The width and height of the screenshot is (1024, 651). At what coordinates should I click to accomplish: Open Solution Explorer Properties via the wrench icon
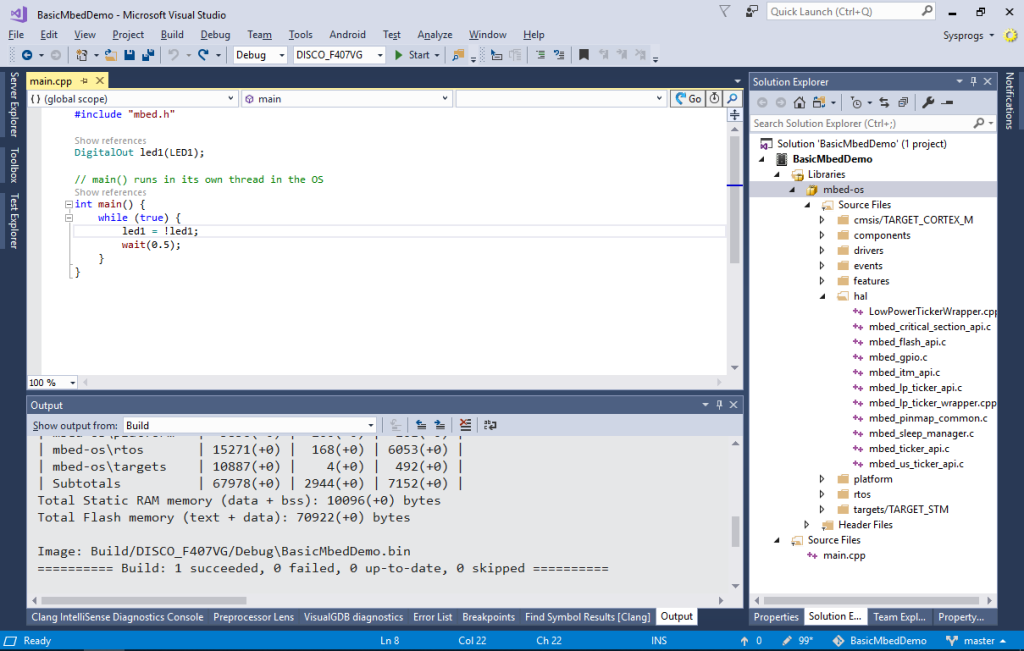pos(928,101)
